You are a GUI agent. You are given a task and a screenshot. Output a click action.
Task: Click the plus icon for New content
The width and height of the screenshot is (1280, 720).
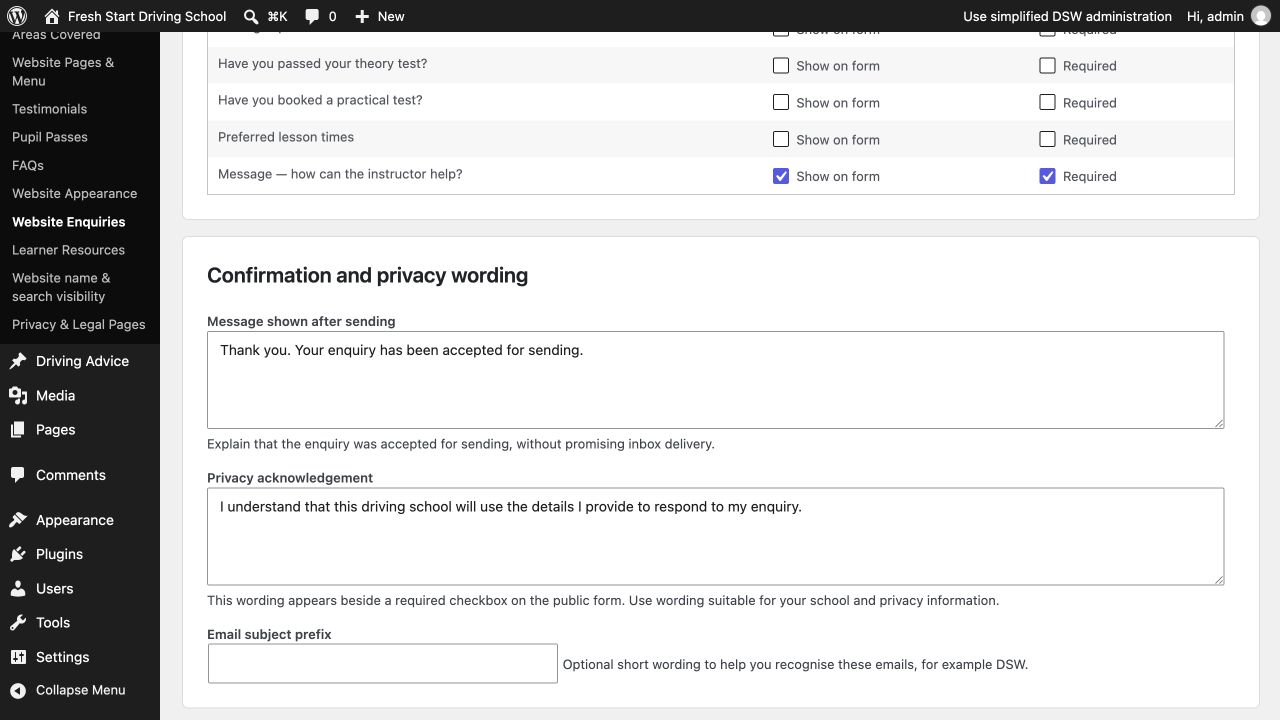click(x=362, y=16)
